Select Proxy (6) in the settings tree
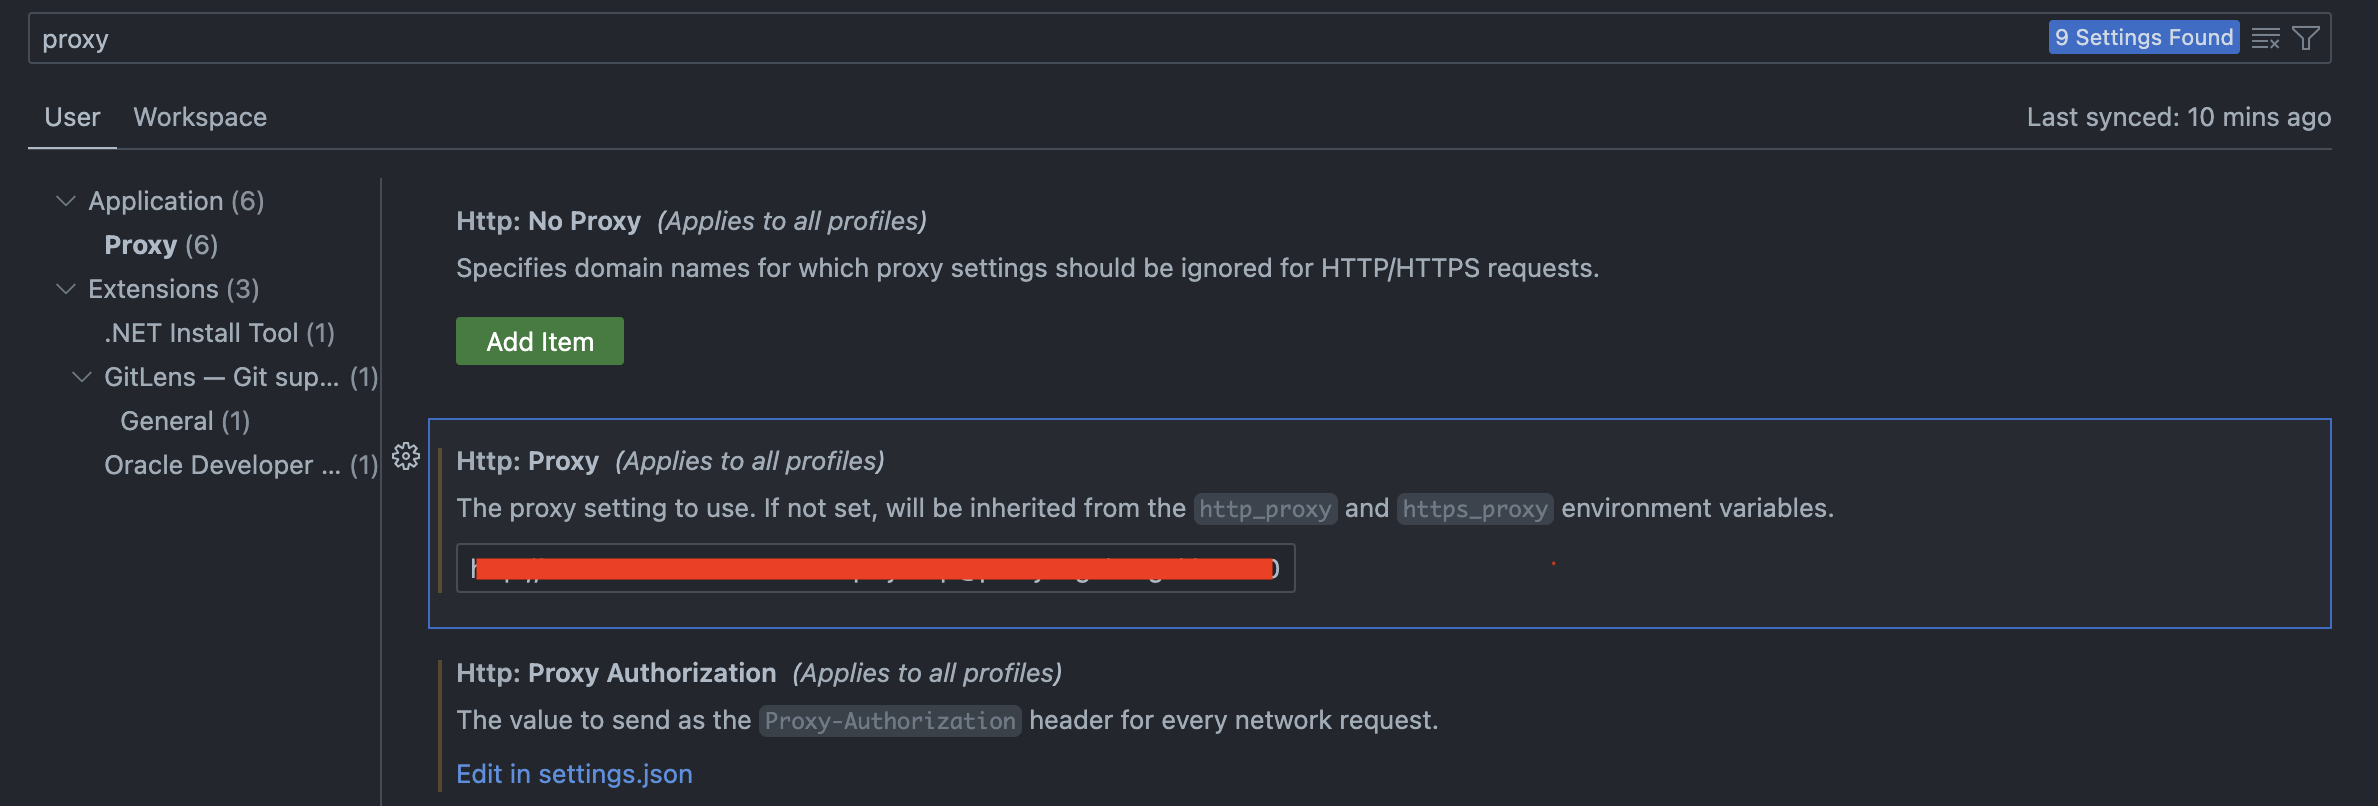Screen dimensions: 2378x806 (161, 245)
